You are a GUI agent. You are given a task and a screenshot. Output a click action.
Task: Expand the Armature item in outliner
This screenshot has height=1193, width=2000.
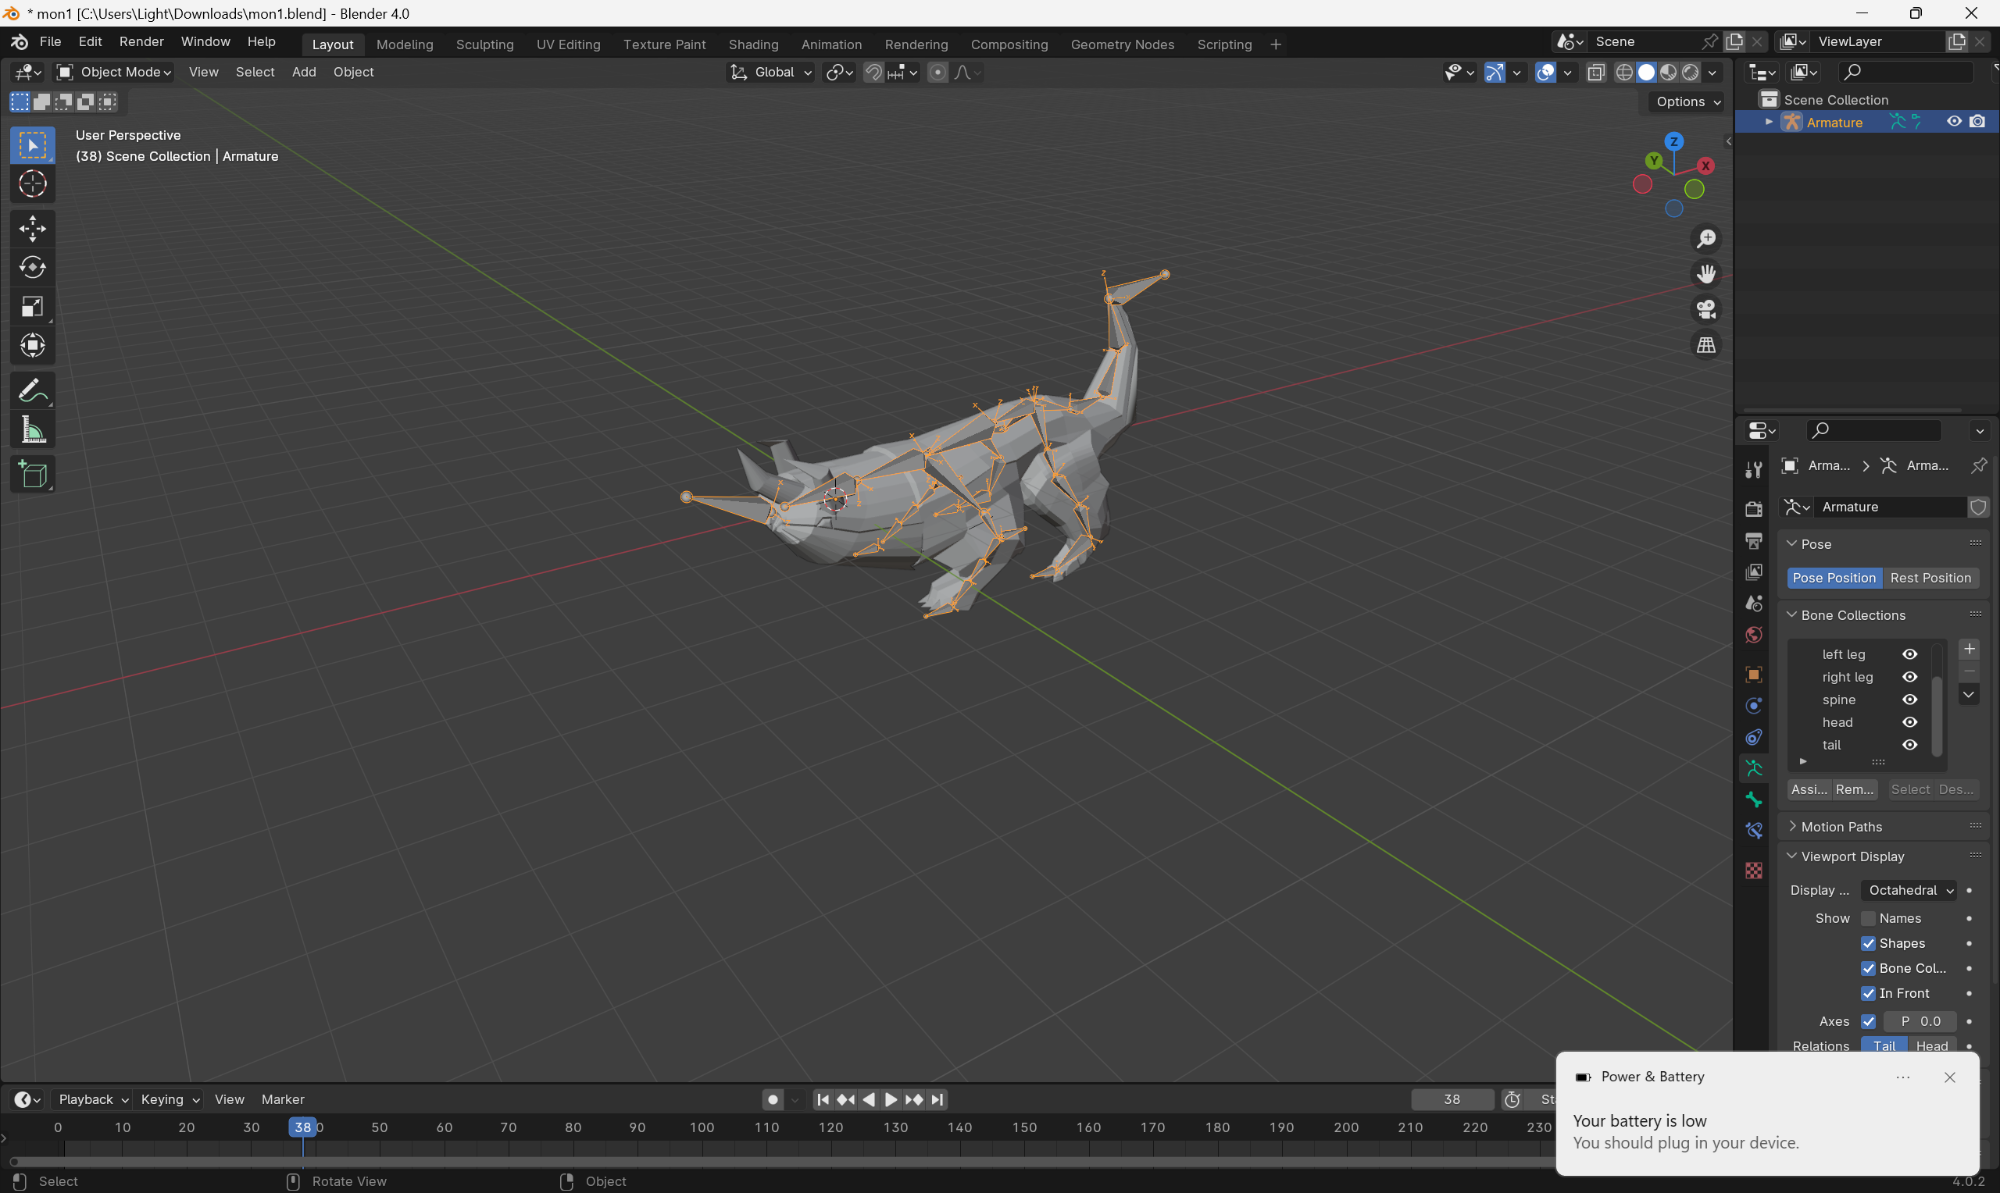pyautogui.click(x=1769, y=122)
